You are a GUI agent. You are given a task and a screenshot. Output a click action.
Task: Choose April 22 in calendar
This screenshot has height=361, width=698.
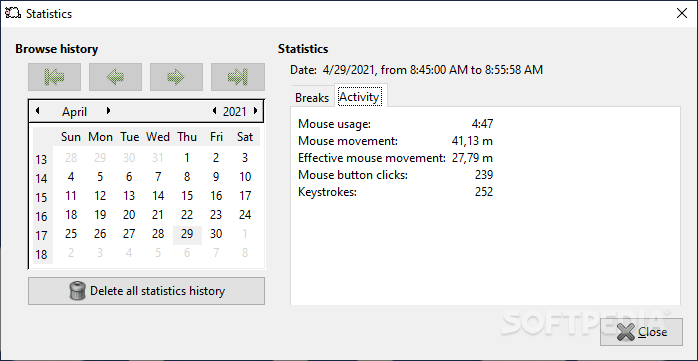tap(187, 215)
